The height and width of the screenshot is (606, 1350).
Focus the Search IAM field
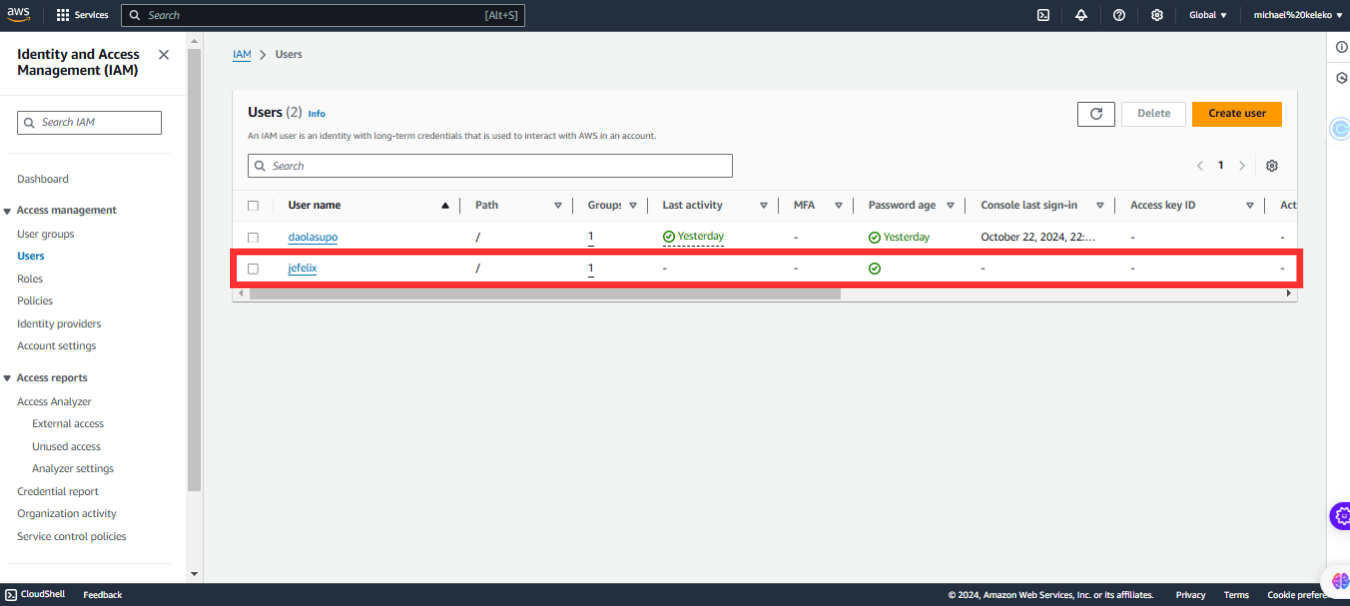[89, 122]
